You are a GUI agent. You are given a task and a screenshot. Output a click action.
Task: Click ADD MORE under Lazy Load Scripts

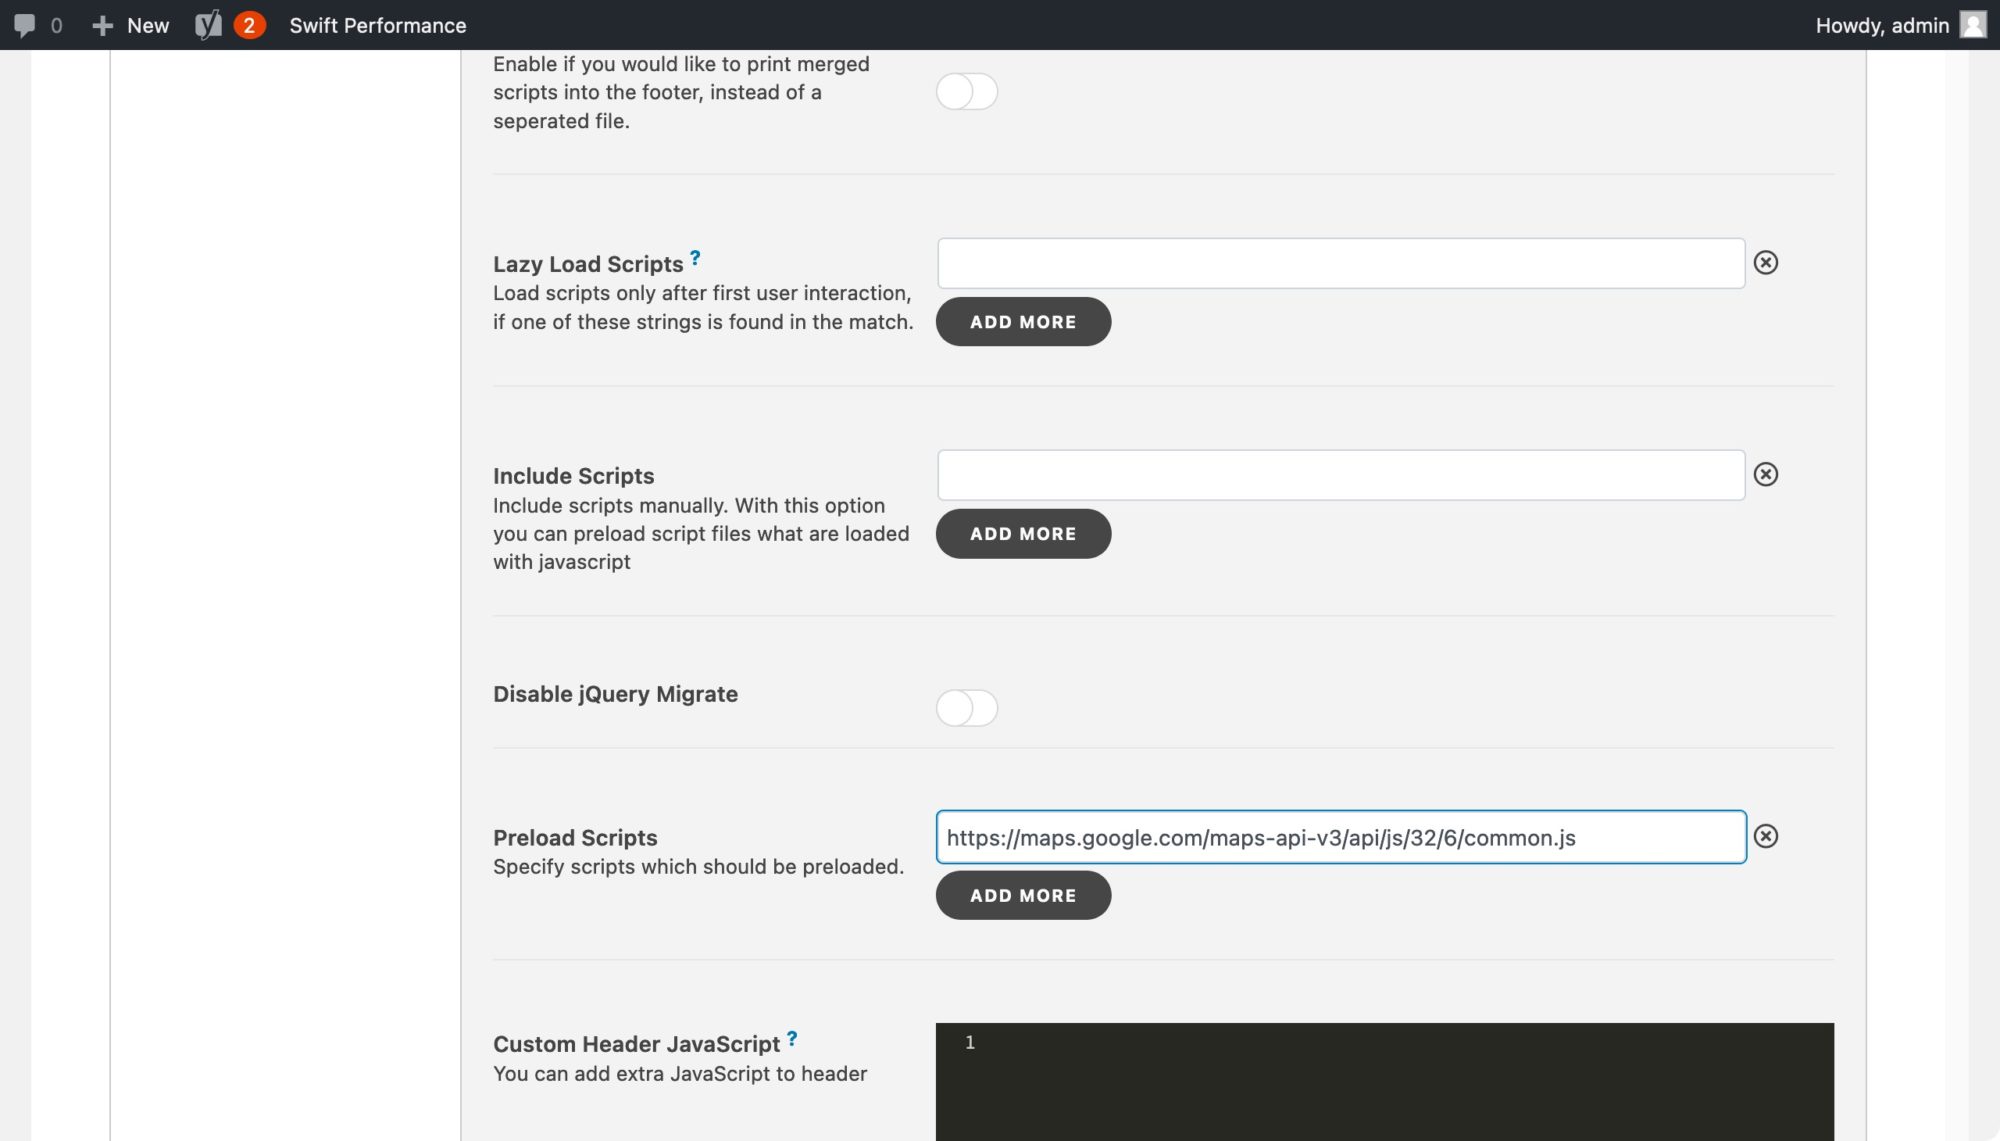1022,321
